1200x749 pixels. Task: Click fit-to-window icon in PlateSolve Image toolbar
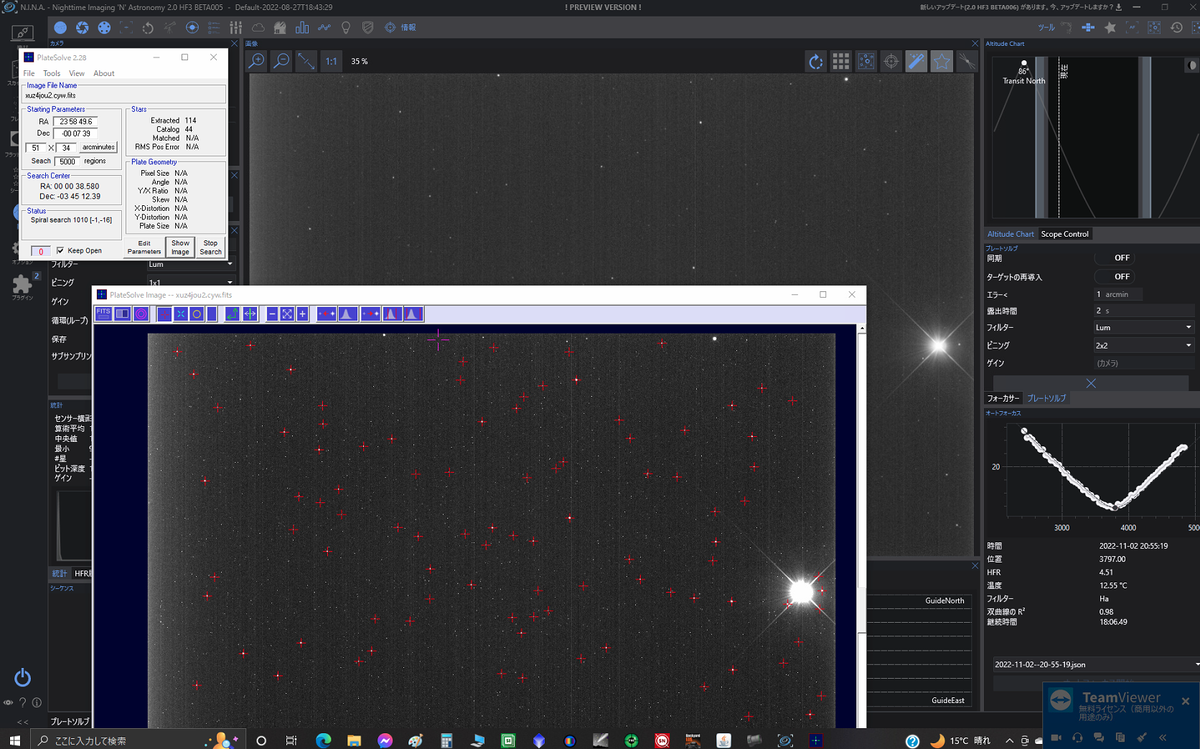[287, 314]
